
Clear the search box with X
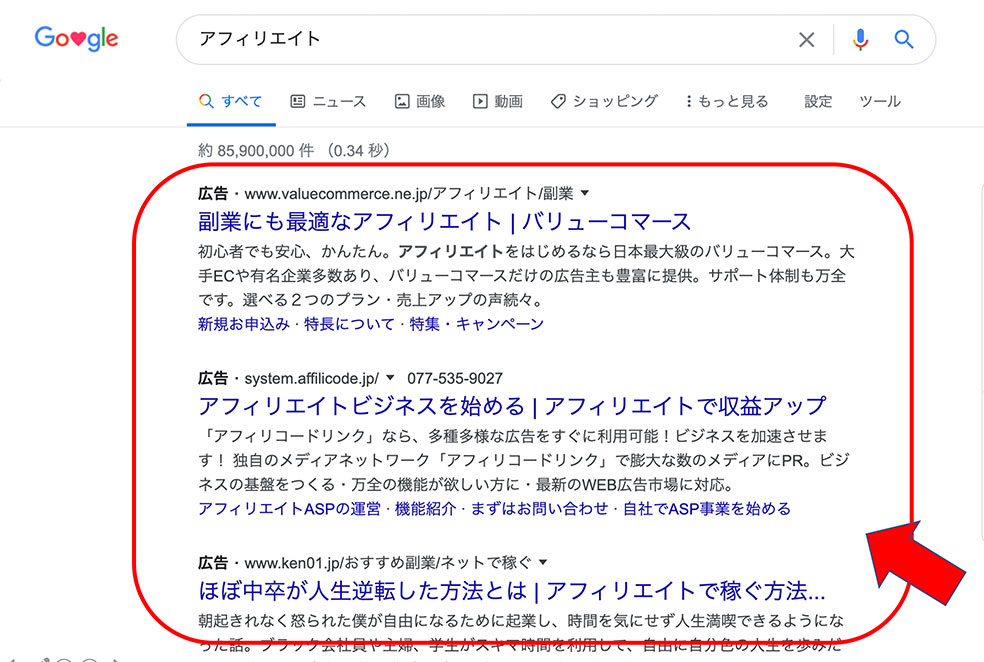[806, 40]
